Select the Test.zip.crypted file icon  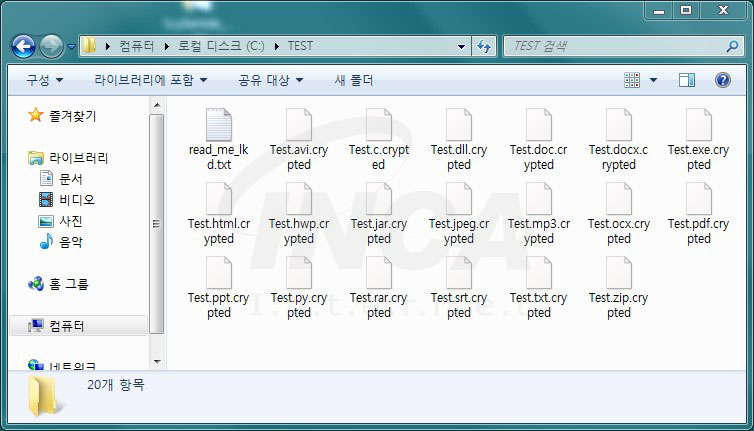coord(619,273)
